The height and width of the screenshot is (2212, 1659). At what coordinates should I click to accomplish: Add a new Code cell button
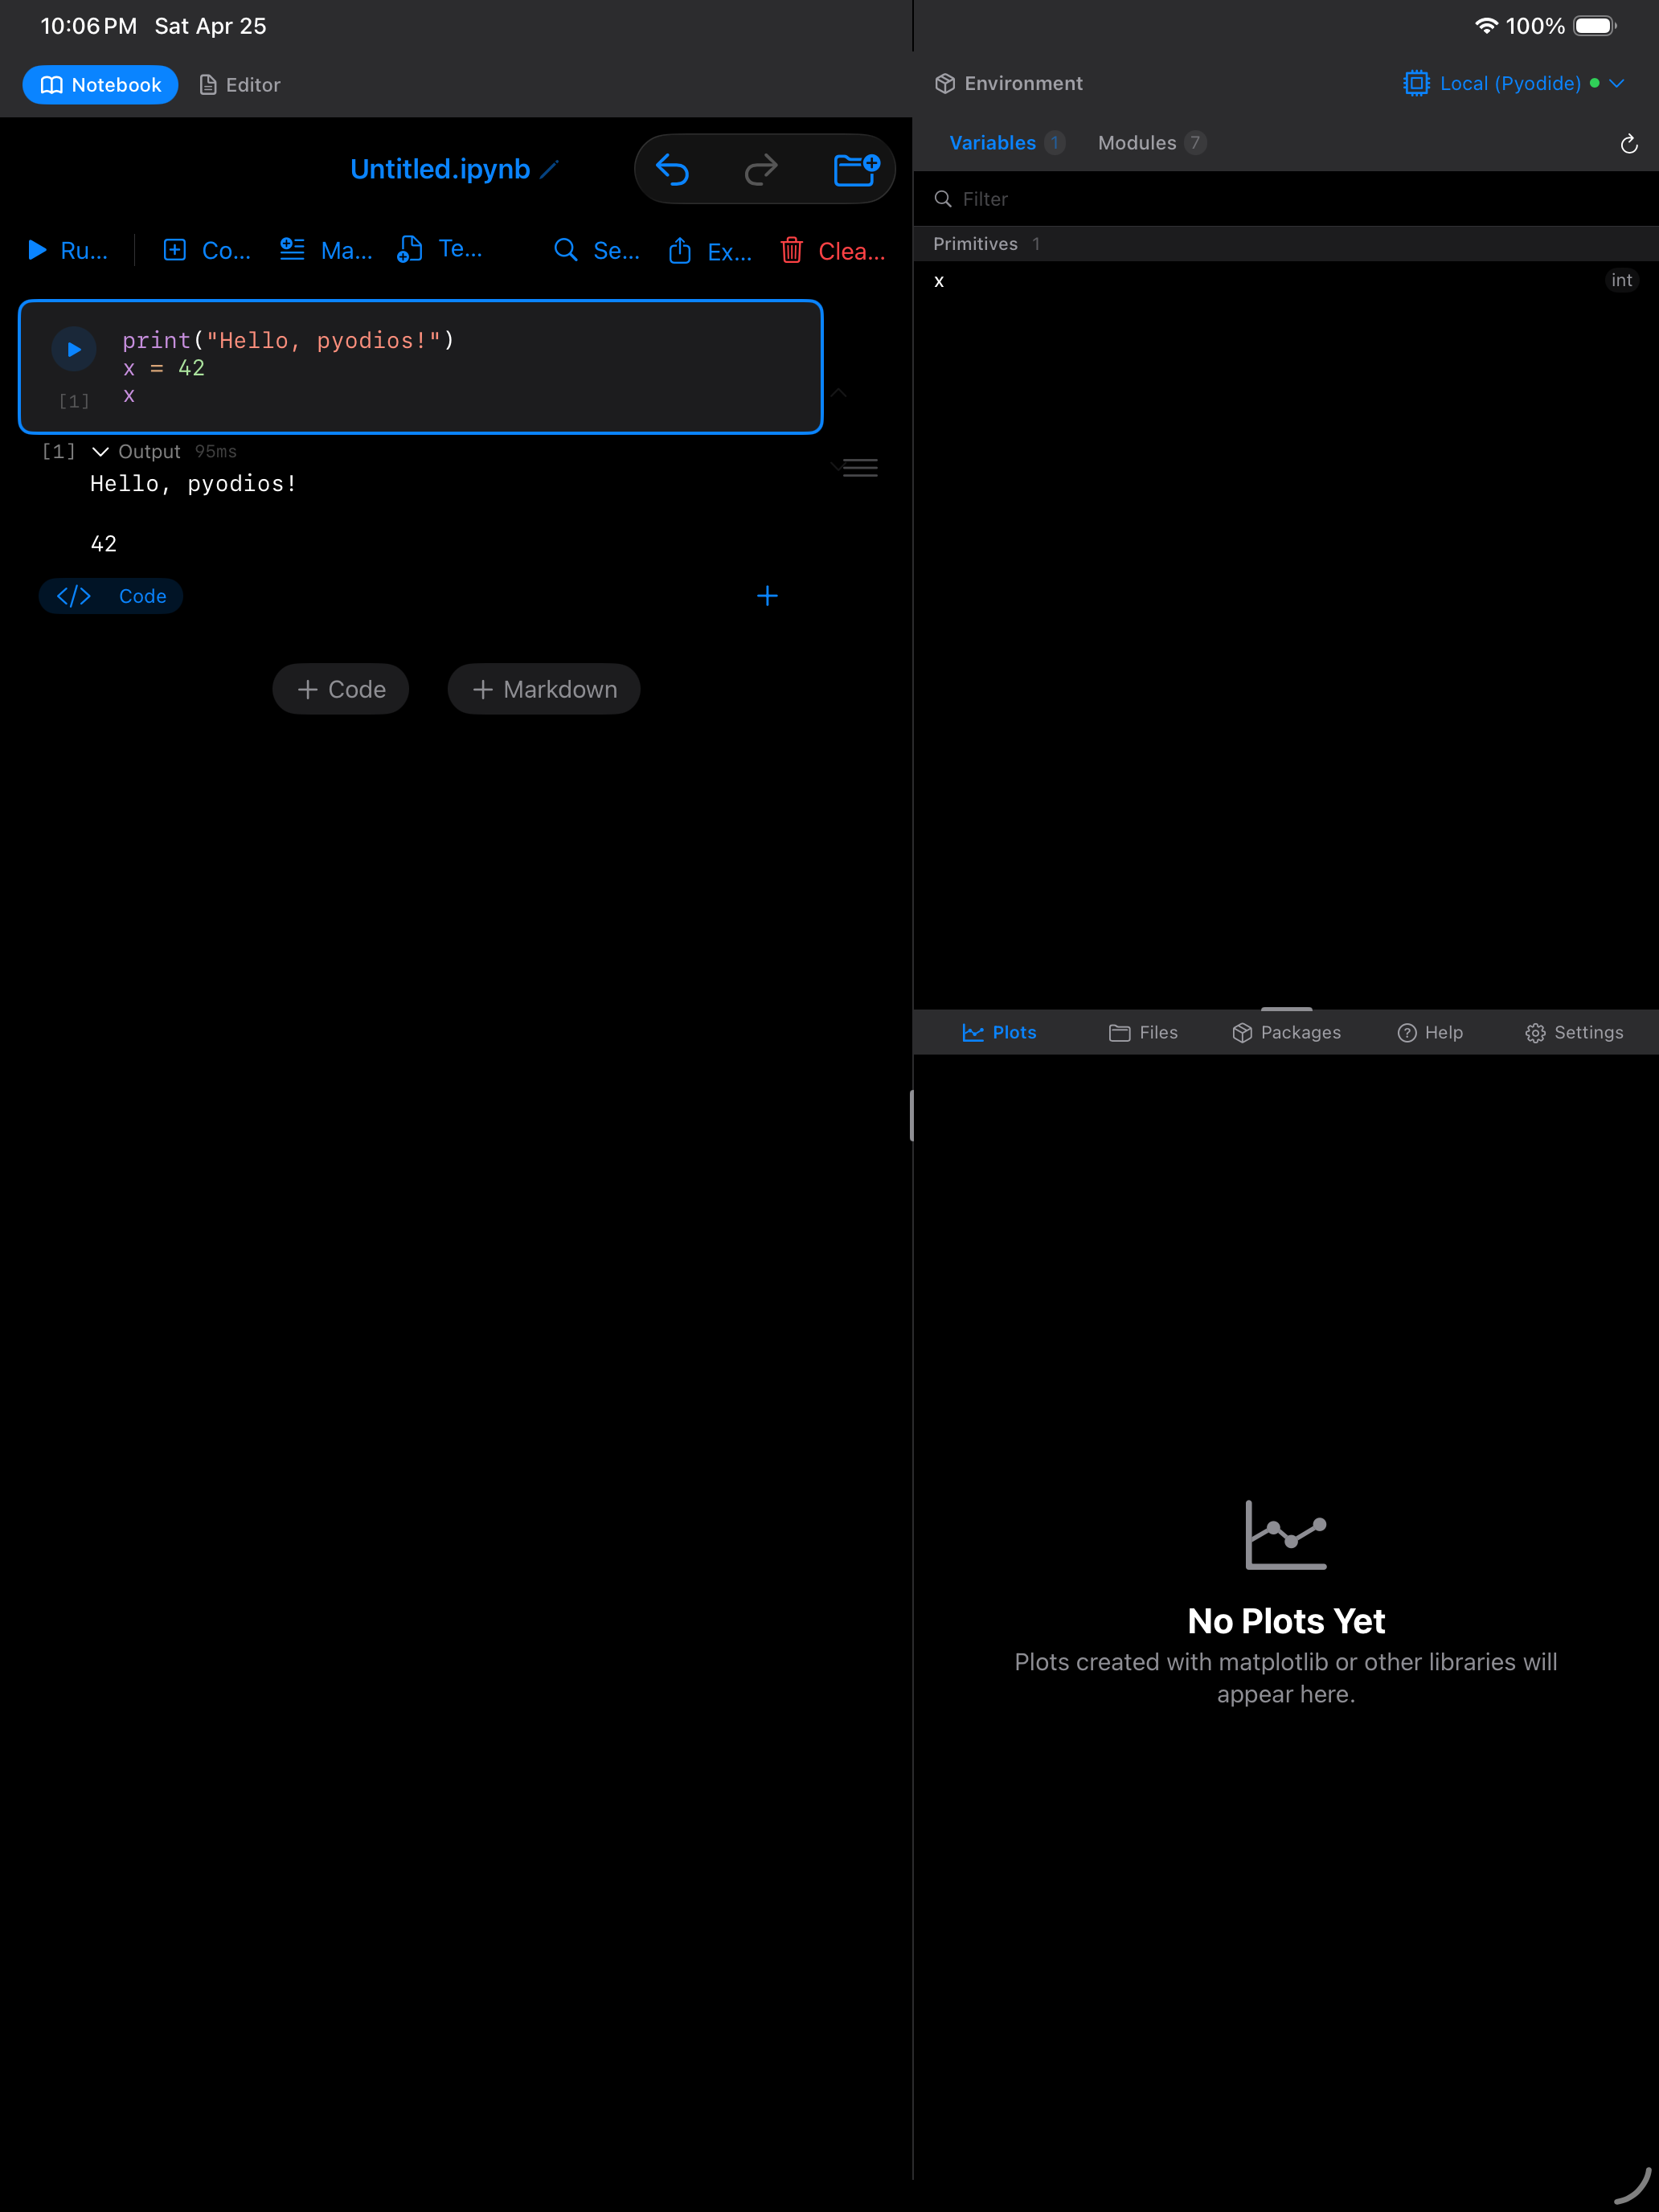pyautogui.click(x=341, y=689)
